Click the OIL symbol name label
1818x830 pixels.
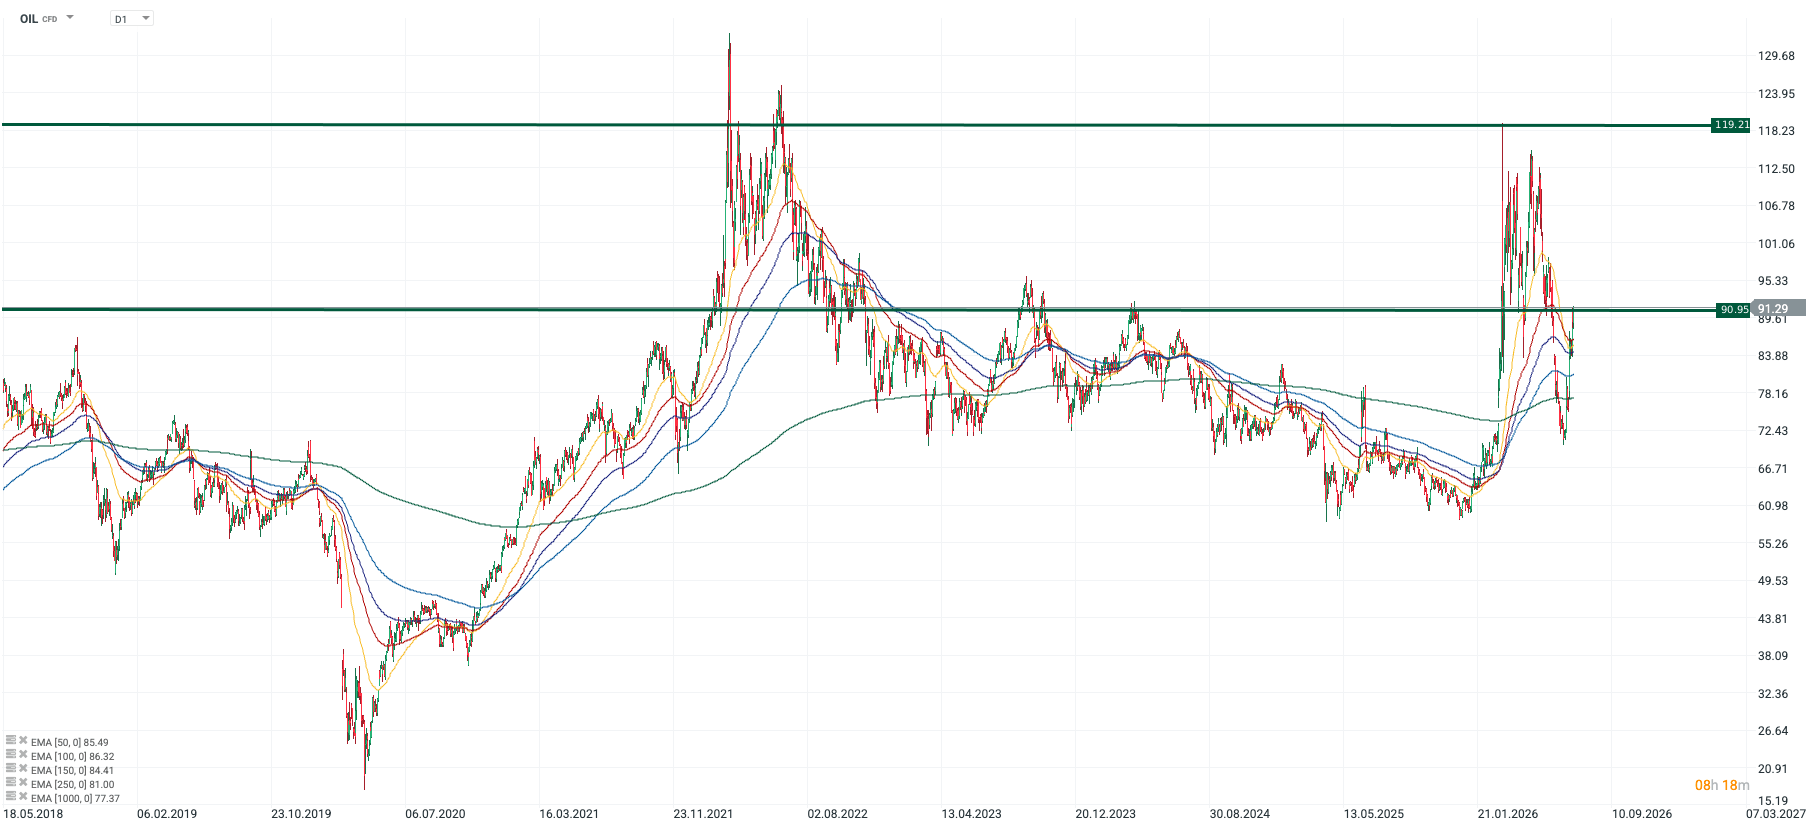tap(29, 19)
